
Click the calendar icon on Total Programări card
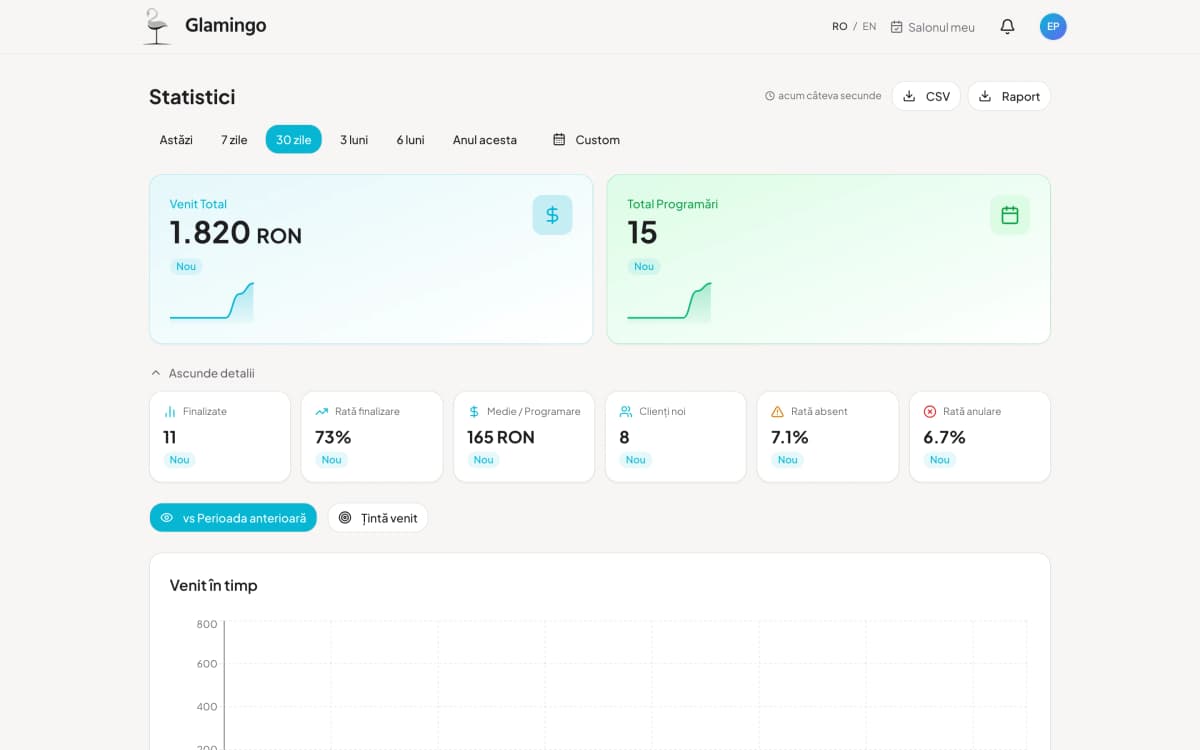pyautogui.click(x=1010, y=214)
